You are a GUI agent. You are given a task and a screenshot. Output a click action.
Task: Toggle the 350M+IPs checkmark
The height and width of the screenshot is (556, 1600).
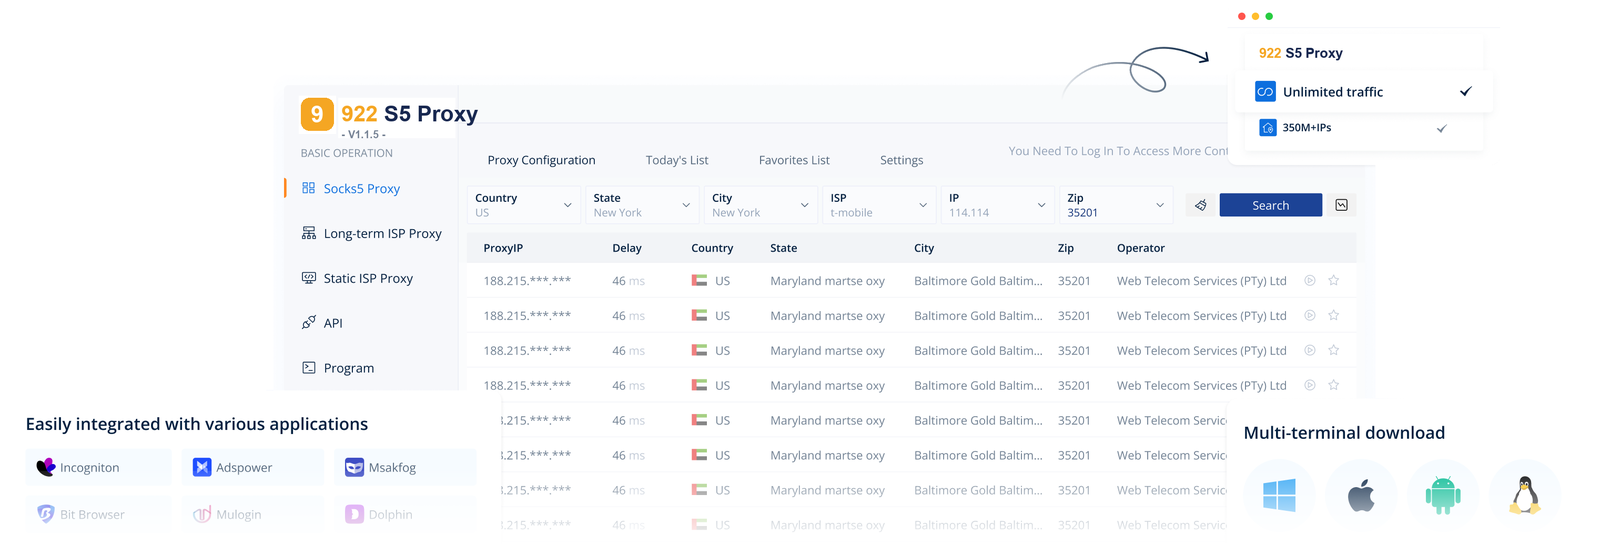(1441, 128)
